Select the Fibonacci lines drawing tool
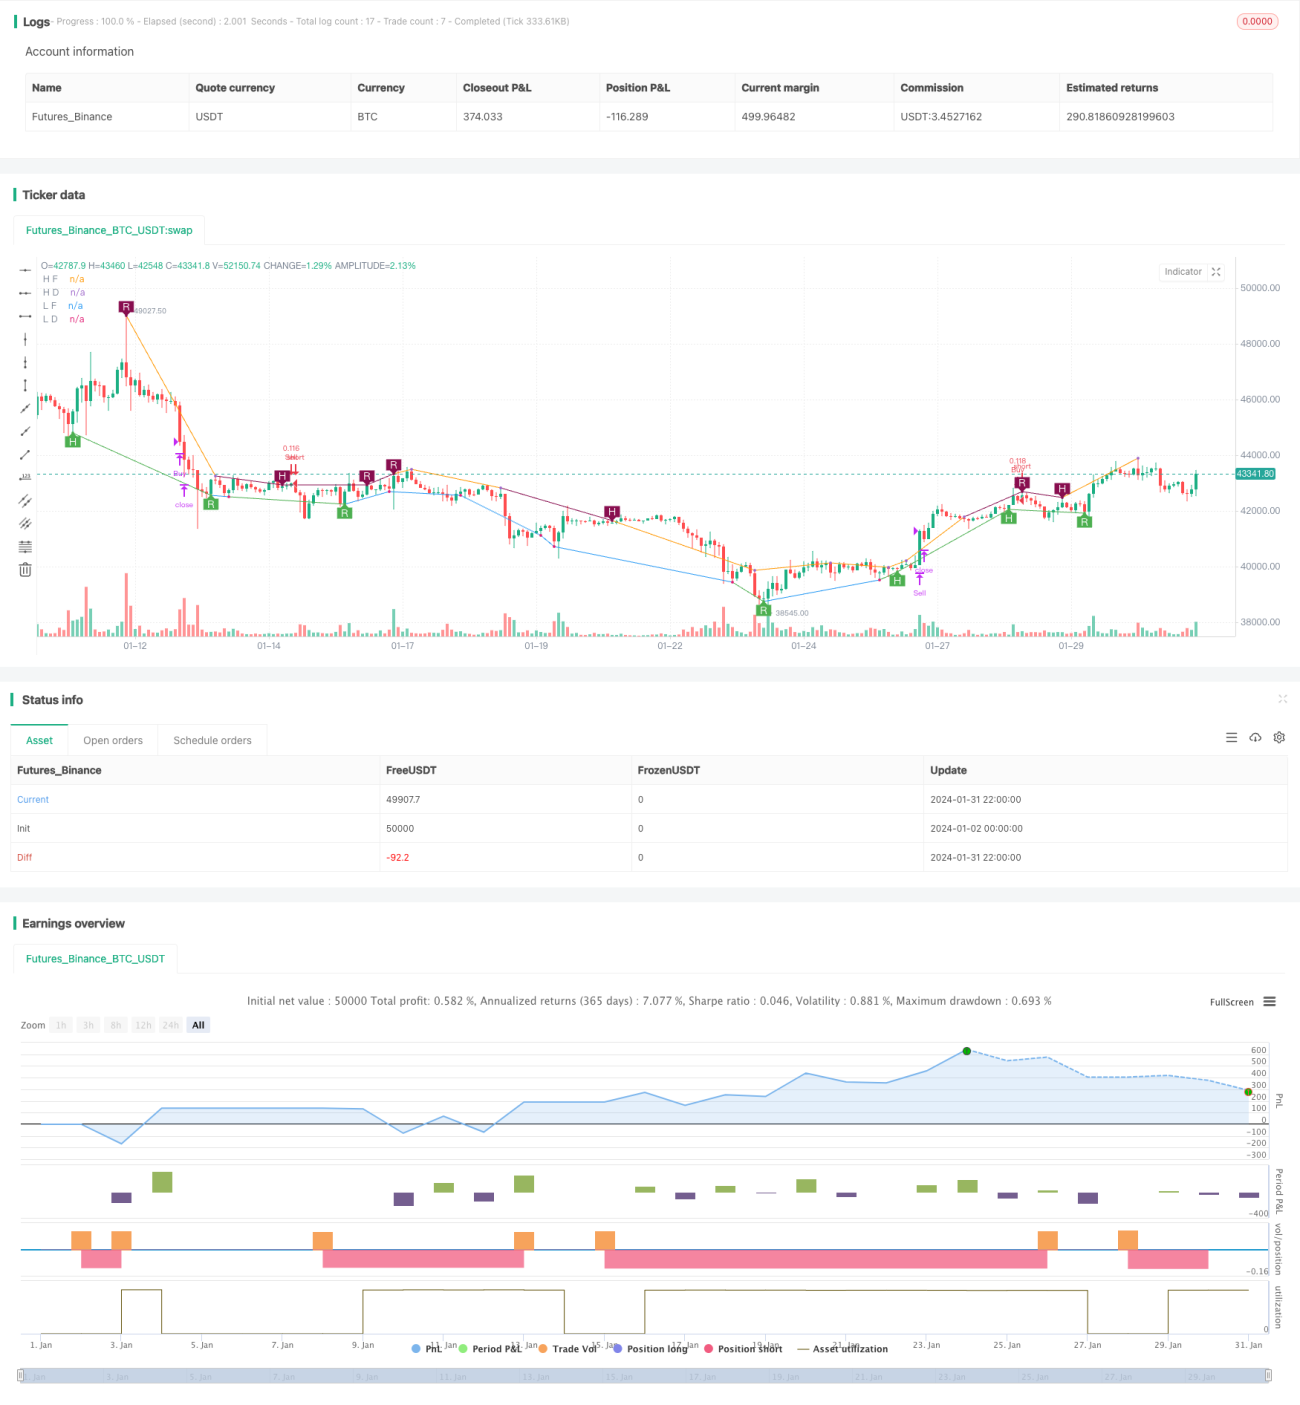The width and height of the screenshot is (1300, 1405). pos(25,546)
